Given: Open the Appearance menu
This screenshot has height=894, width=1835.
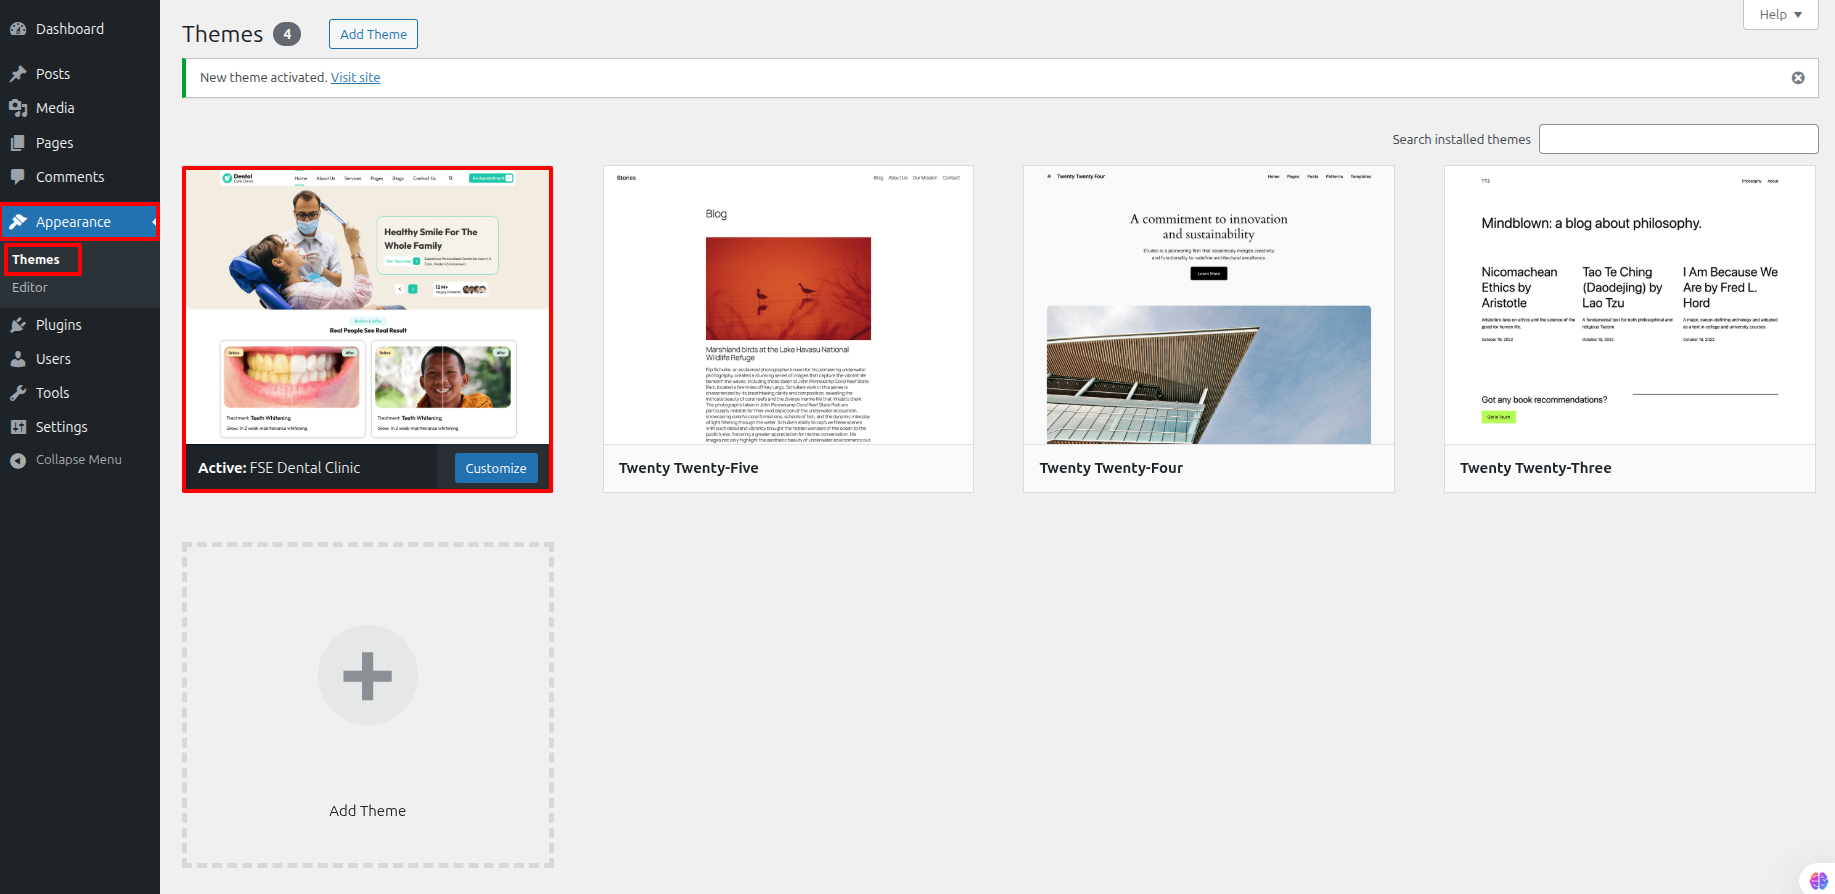Looking at the screenshot, I should [x=73, y=222].
